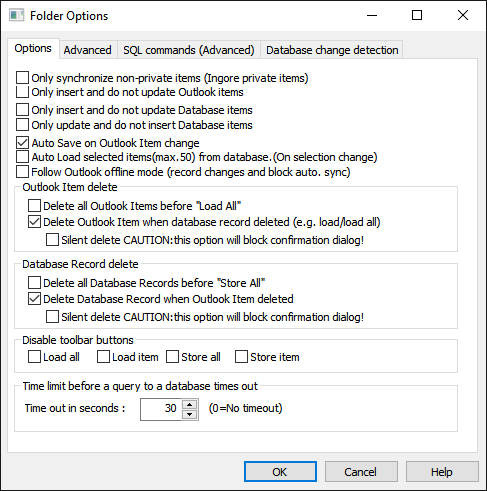
Task: Enable Only update and do not insert Database items
Action: tap(22, 125)
